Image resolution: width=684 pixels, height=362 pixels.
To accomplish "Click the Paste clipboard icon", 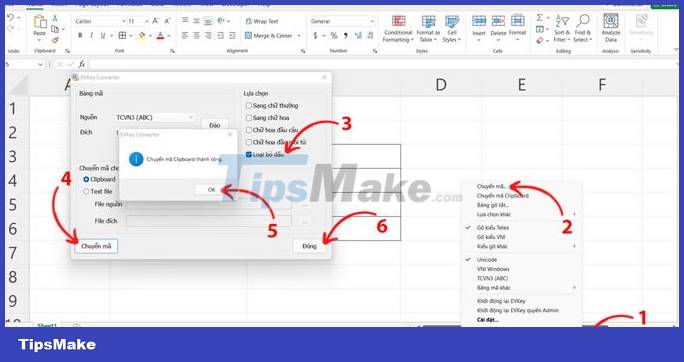I will pyautogui.click(x=40, y=22).
